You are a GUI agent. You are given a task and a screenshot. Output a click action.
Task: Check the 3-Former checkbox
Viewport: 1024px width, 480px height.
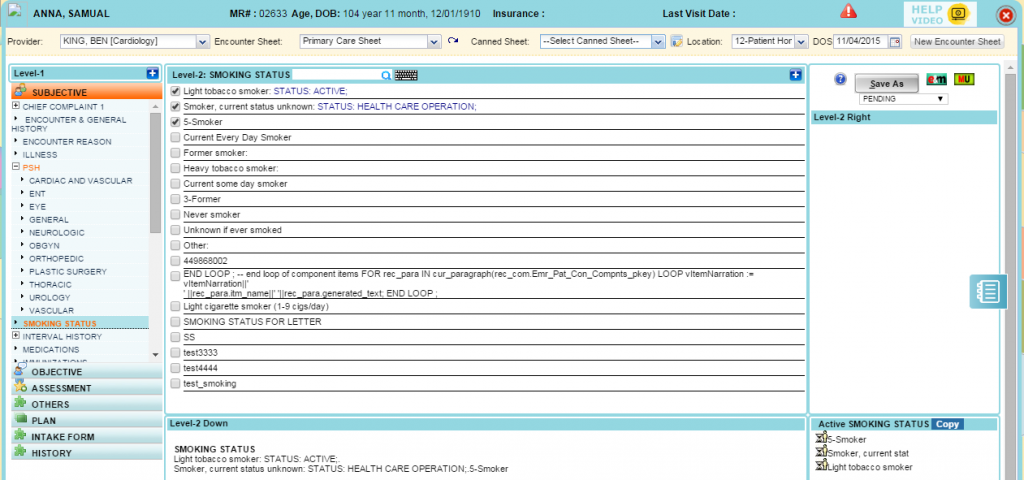point(175,199)
